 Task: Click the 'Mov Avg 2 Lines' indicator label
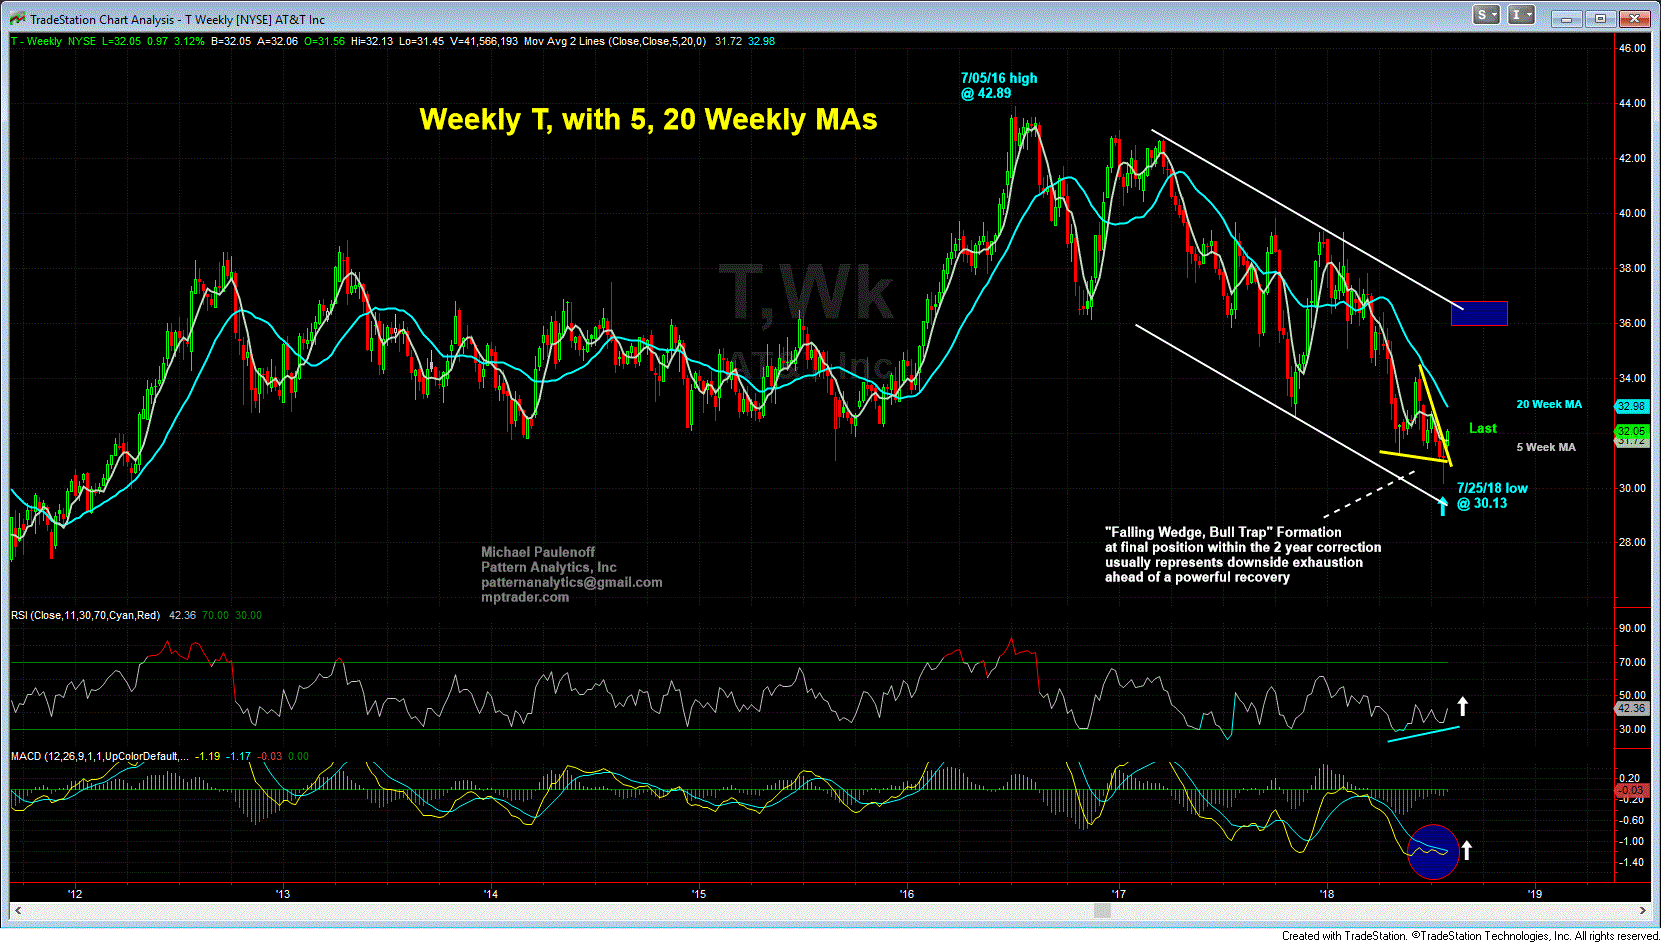(x=615, y=41)
